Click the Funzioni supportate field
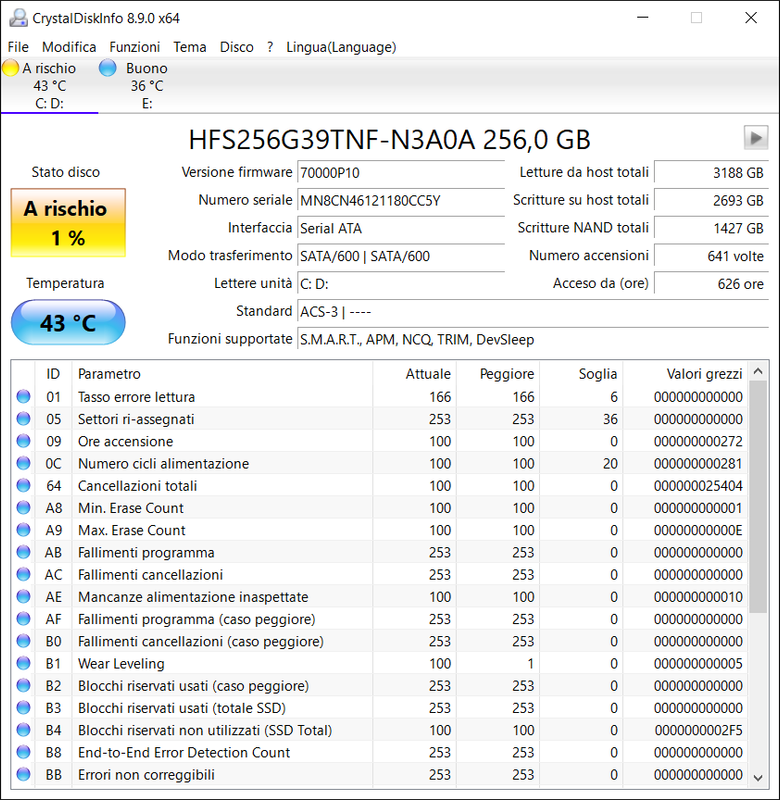 click(533, 339)
